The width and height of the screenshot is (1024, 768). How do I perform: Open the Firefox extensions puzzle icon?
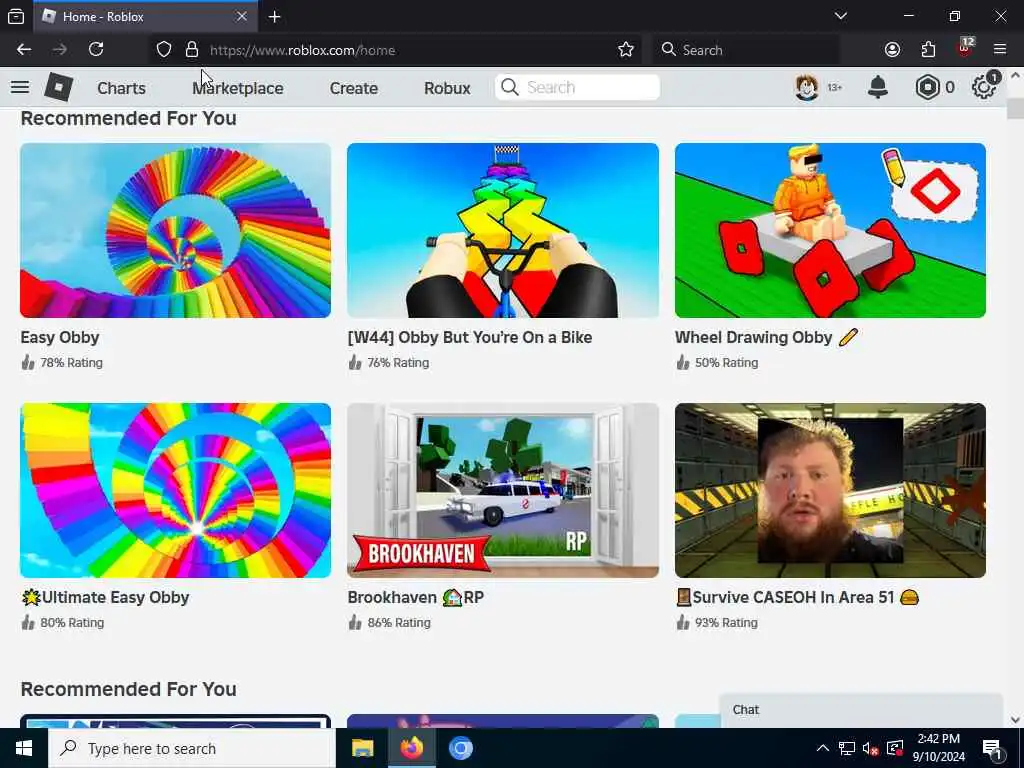point(928,50)
